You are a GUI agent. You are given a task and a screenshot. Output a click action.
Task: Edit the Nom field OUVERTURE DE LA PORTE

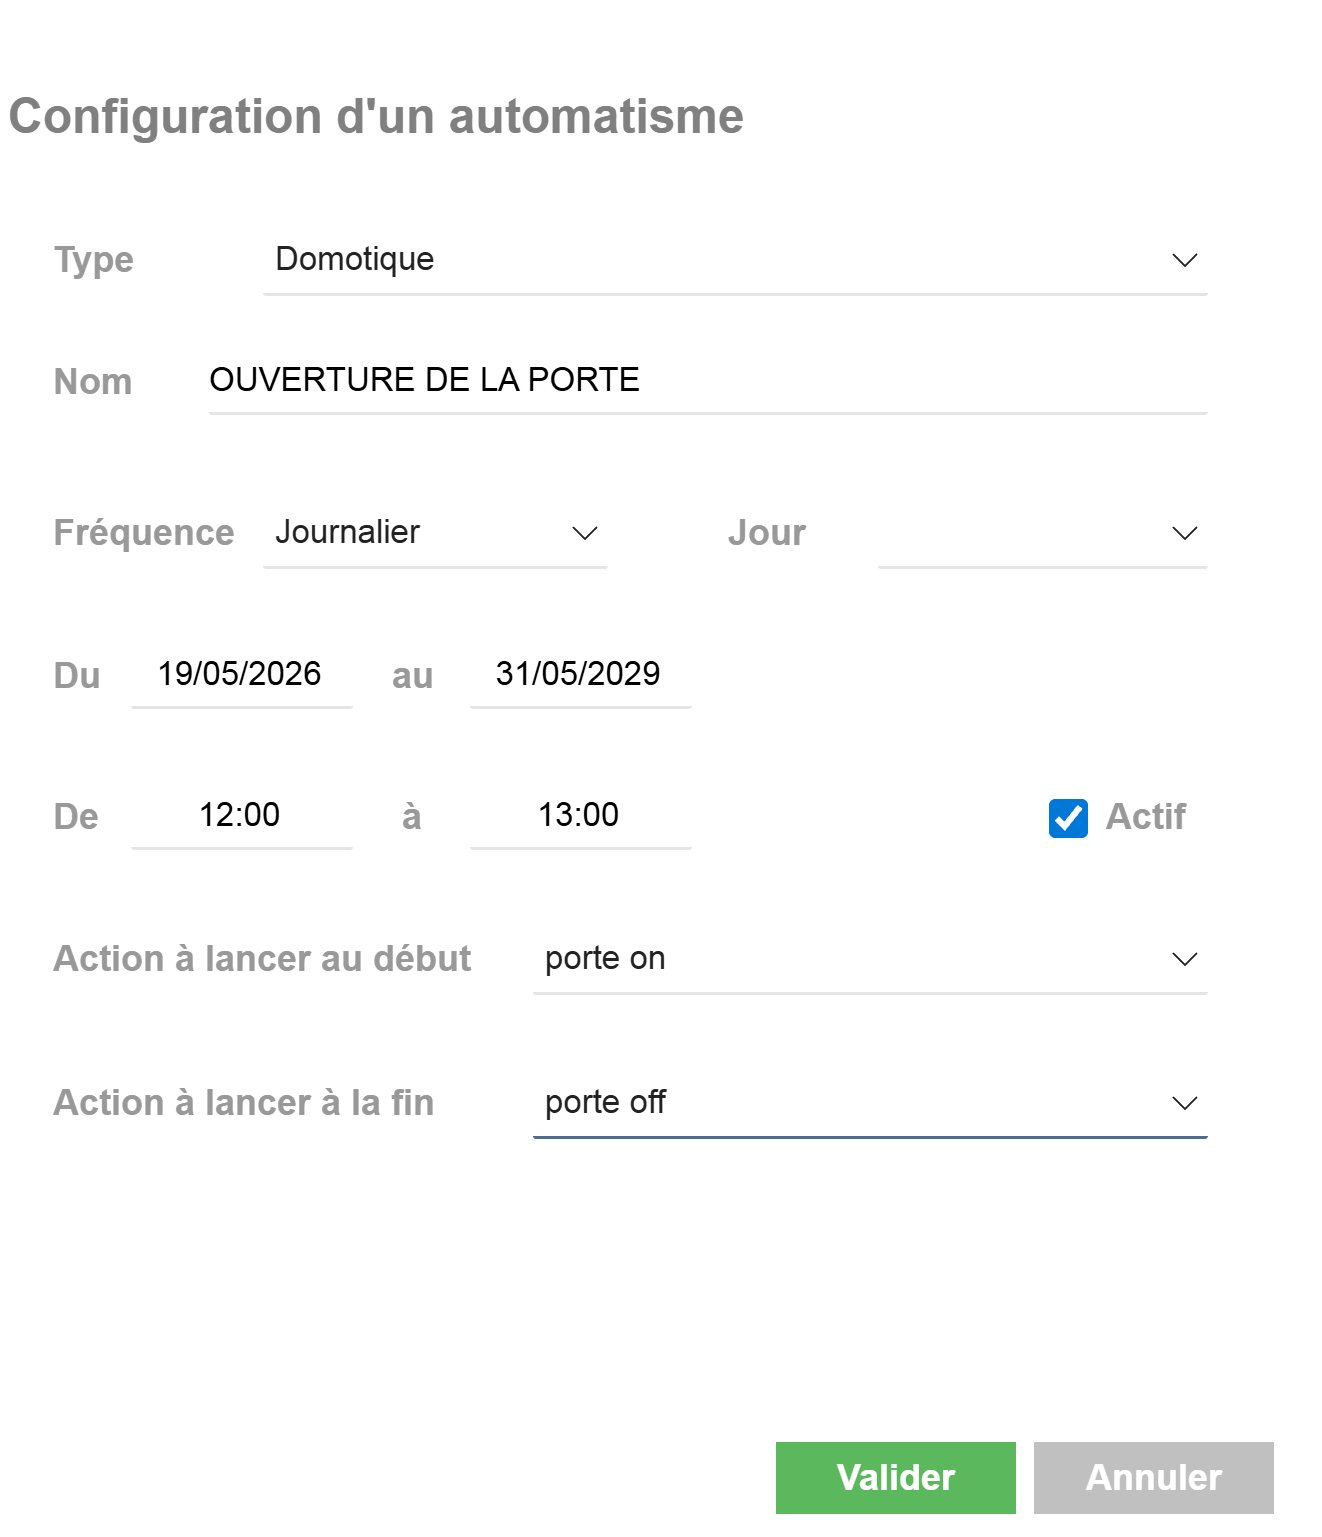[708, 381]
